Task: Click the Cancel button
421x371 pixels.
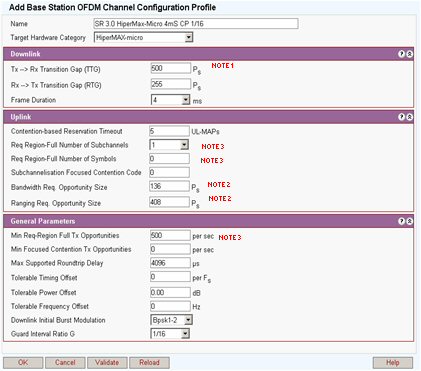Action: coord(65,362)
